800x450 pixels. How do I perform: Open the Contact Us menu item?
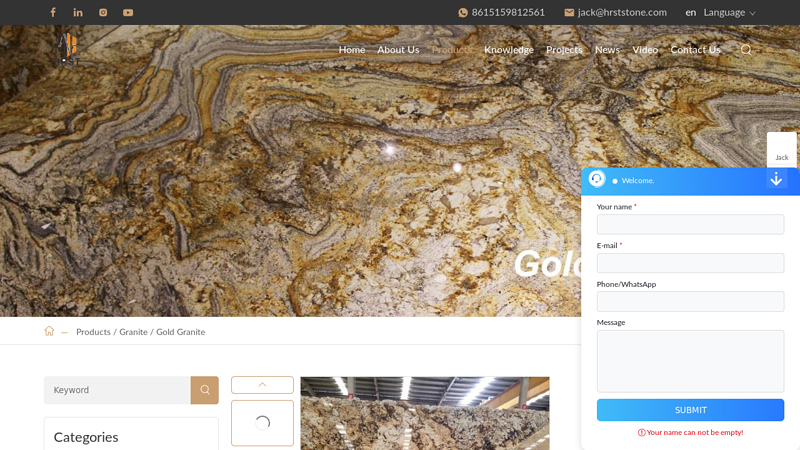point(695,49)
